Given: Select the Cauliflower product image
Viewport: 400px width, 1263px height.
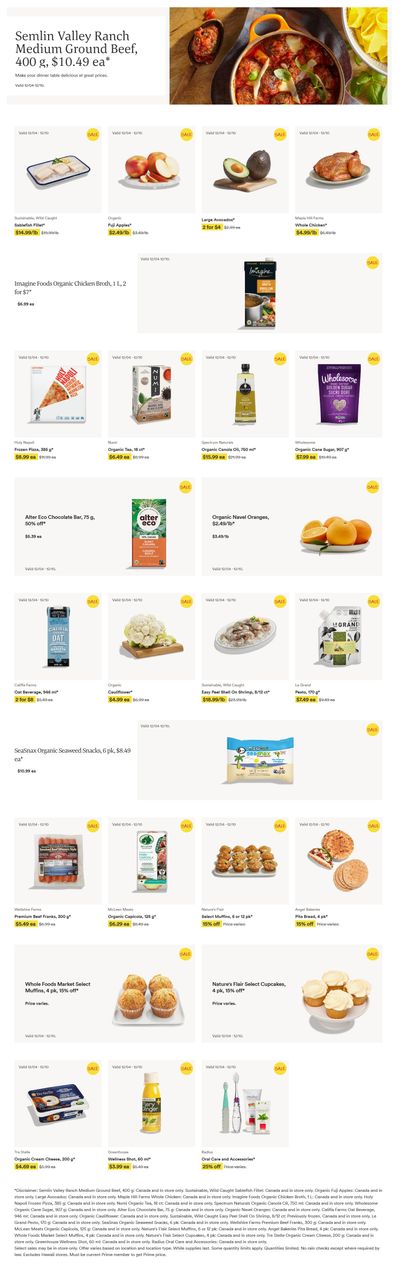Looking at the screenshot, I should point(152,635).
